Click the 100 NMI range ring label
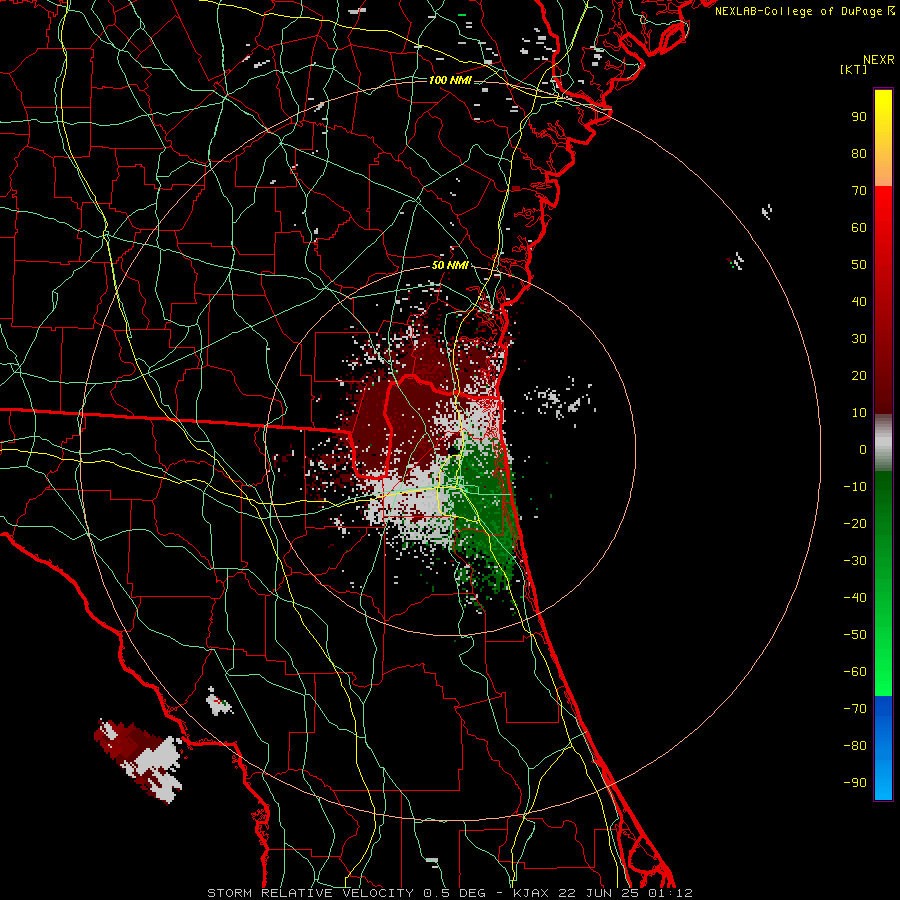 (x=450, y=80)
